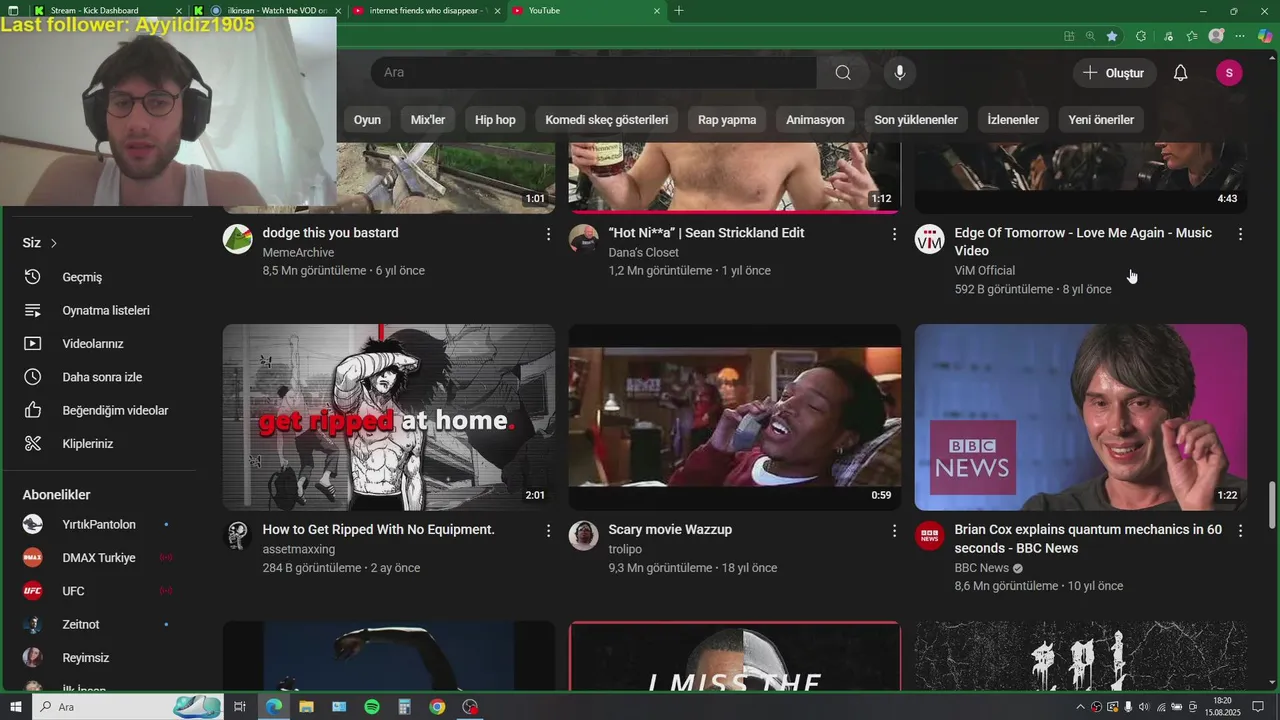Open options for Brian Cox BBC video
This screenshot has height=720, width=1280.
(1240, 531)
